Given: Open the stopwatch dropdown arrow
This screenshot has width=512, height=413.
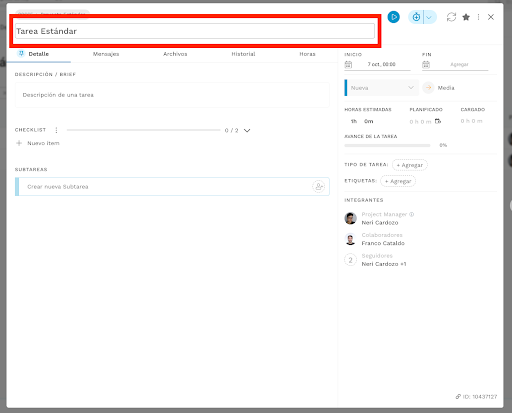Looking at the screenshot, I should [x=429, y=17].
